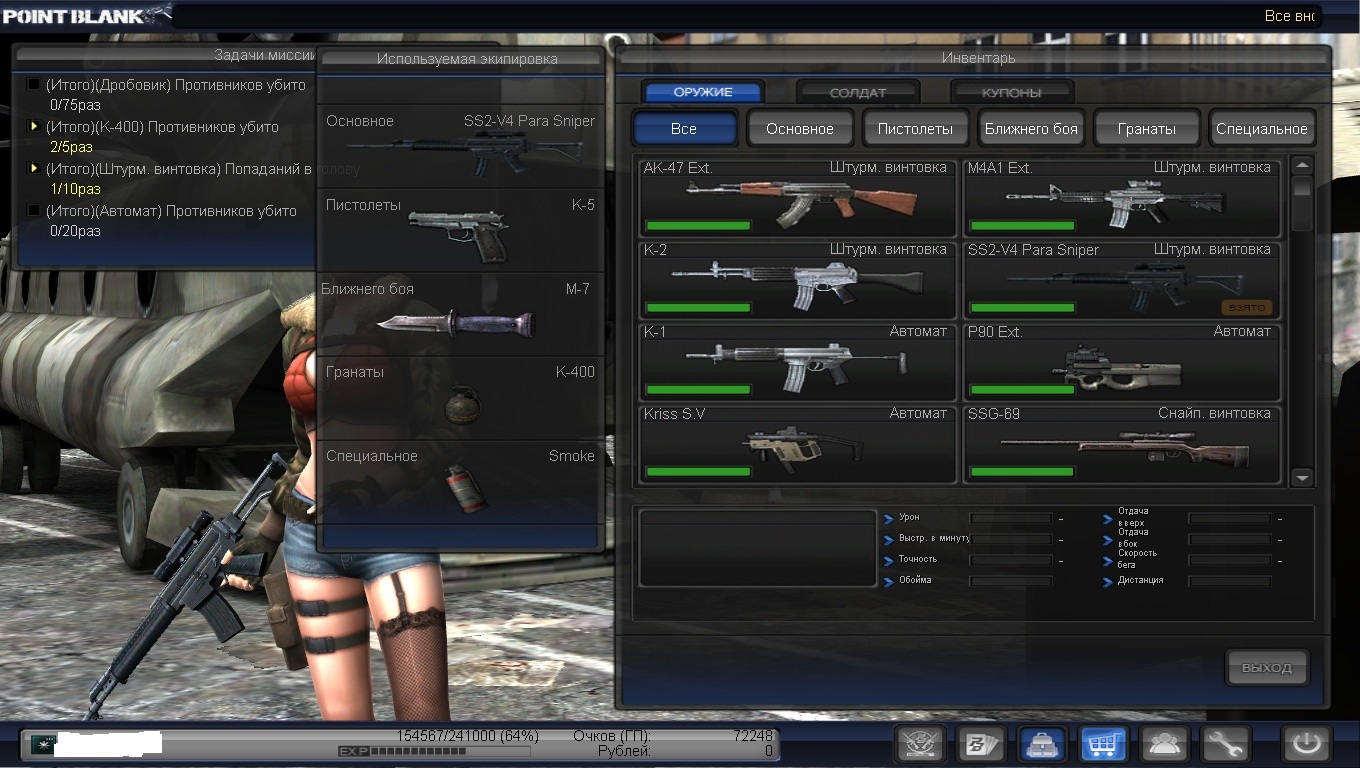Click the Инвентарь panel title
Screen dimensions: 1360x768
click(x=978, y=58)
